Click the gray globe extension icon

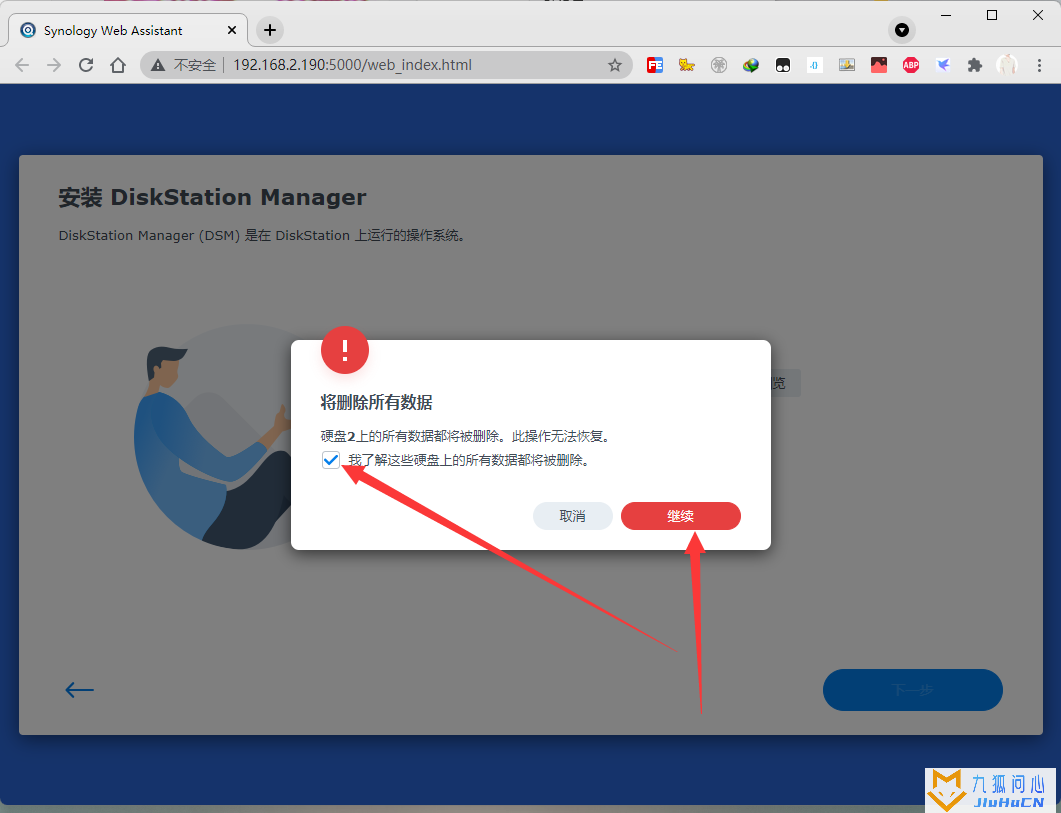coord(719,65)
